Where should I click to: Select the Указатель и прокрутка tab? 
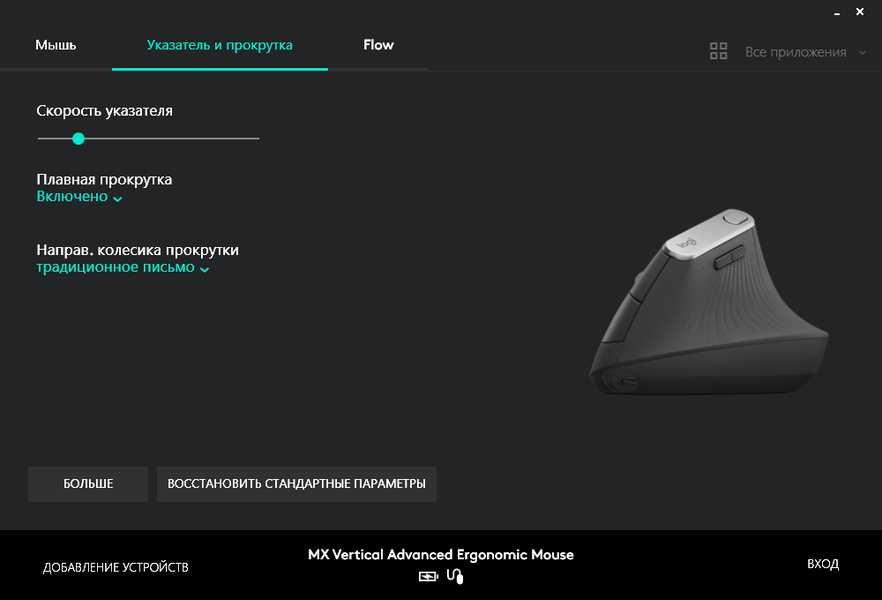pos(219,45)
